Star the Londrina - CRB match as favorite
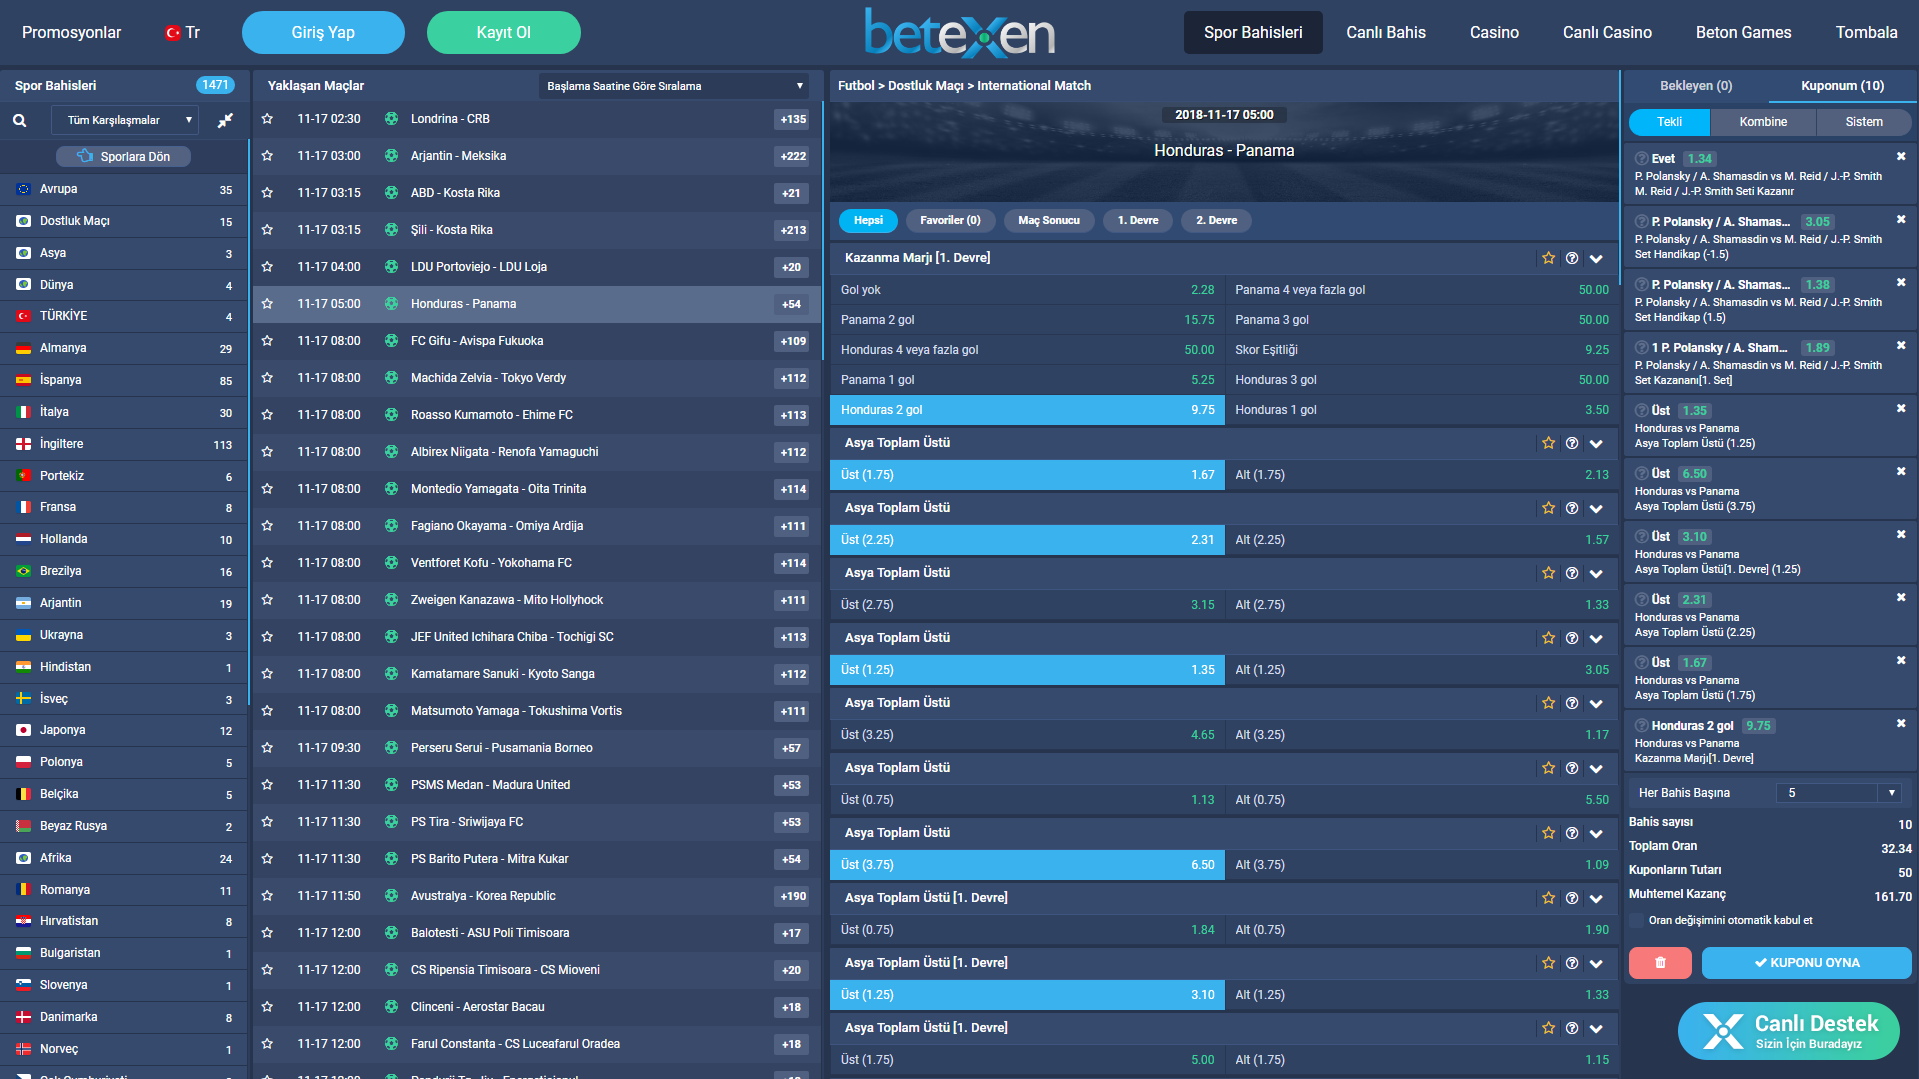 click(x=267, y=119)
